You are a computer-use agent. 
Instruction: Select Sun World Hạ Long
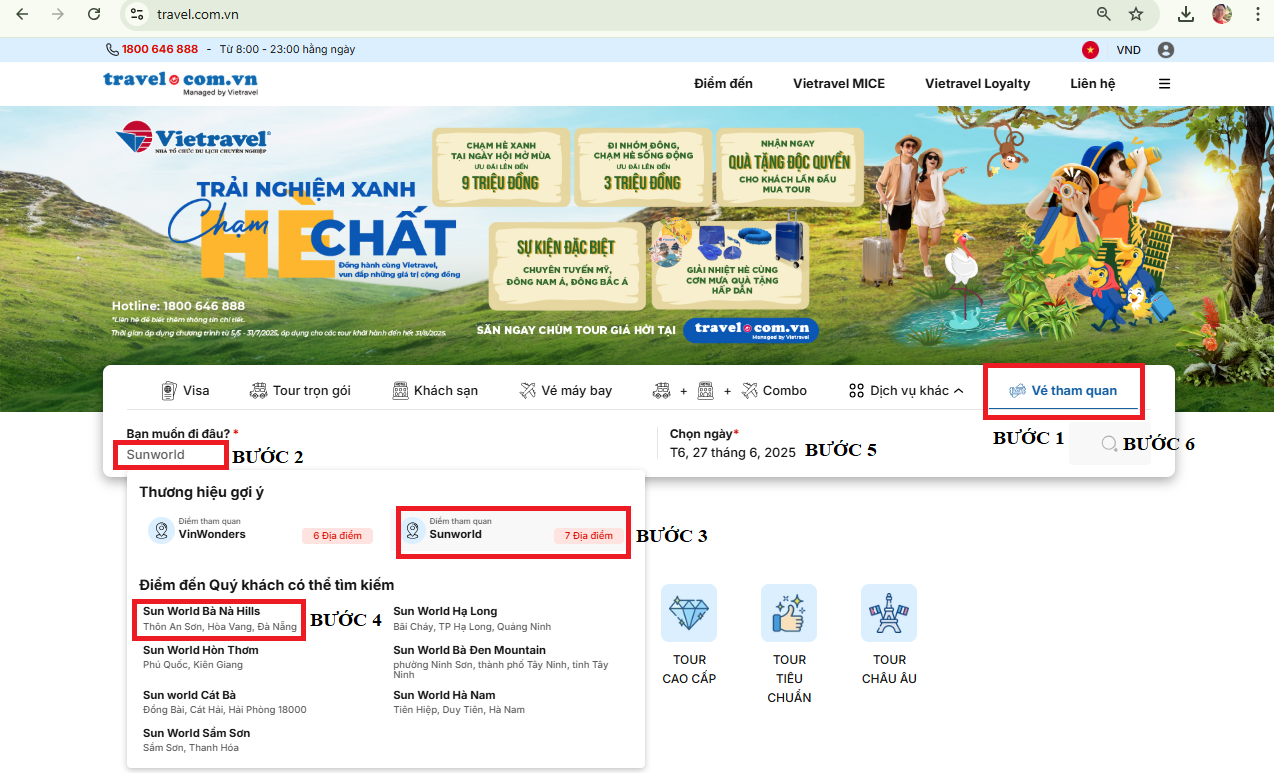point(472,618)
